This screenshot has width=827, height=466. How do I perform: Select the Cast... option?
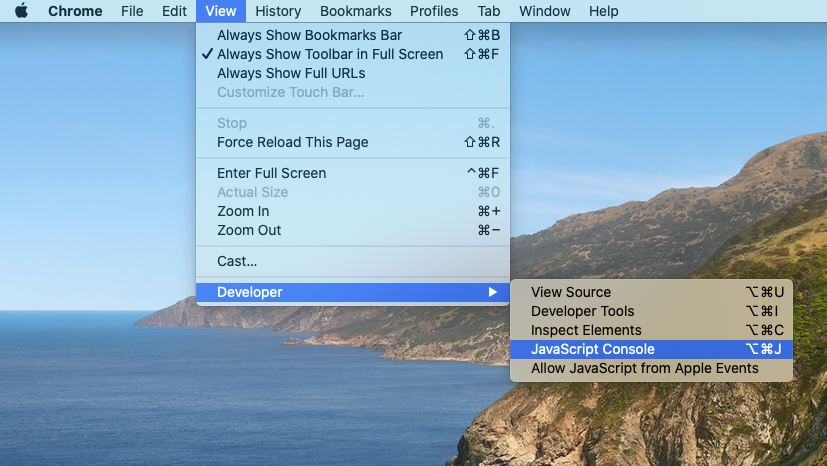click(353, 261)
